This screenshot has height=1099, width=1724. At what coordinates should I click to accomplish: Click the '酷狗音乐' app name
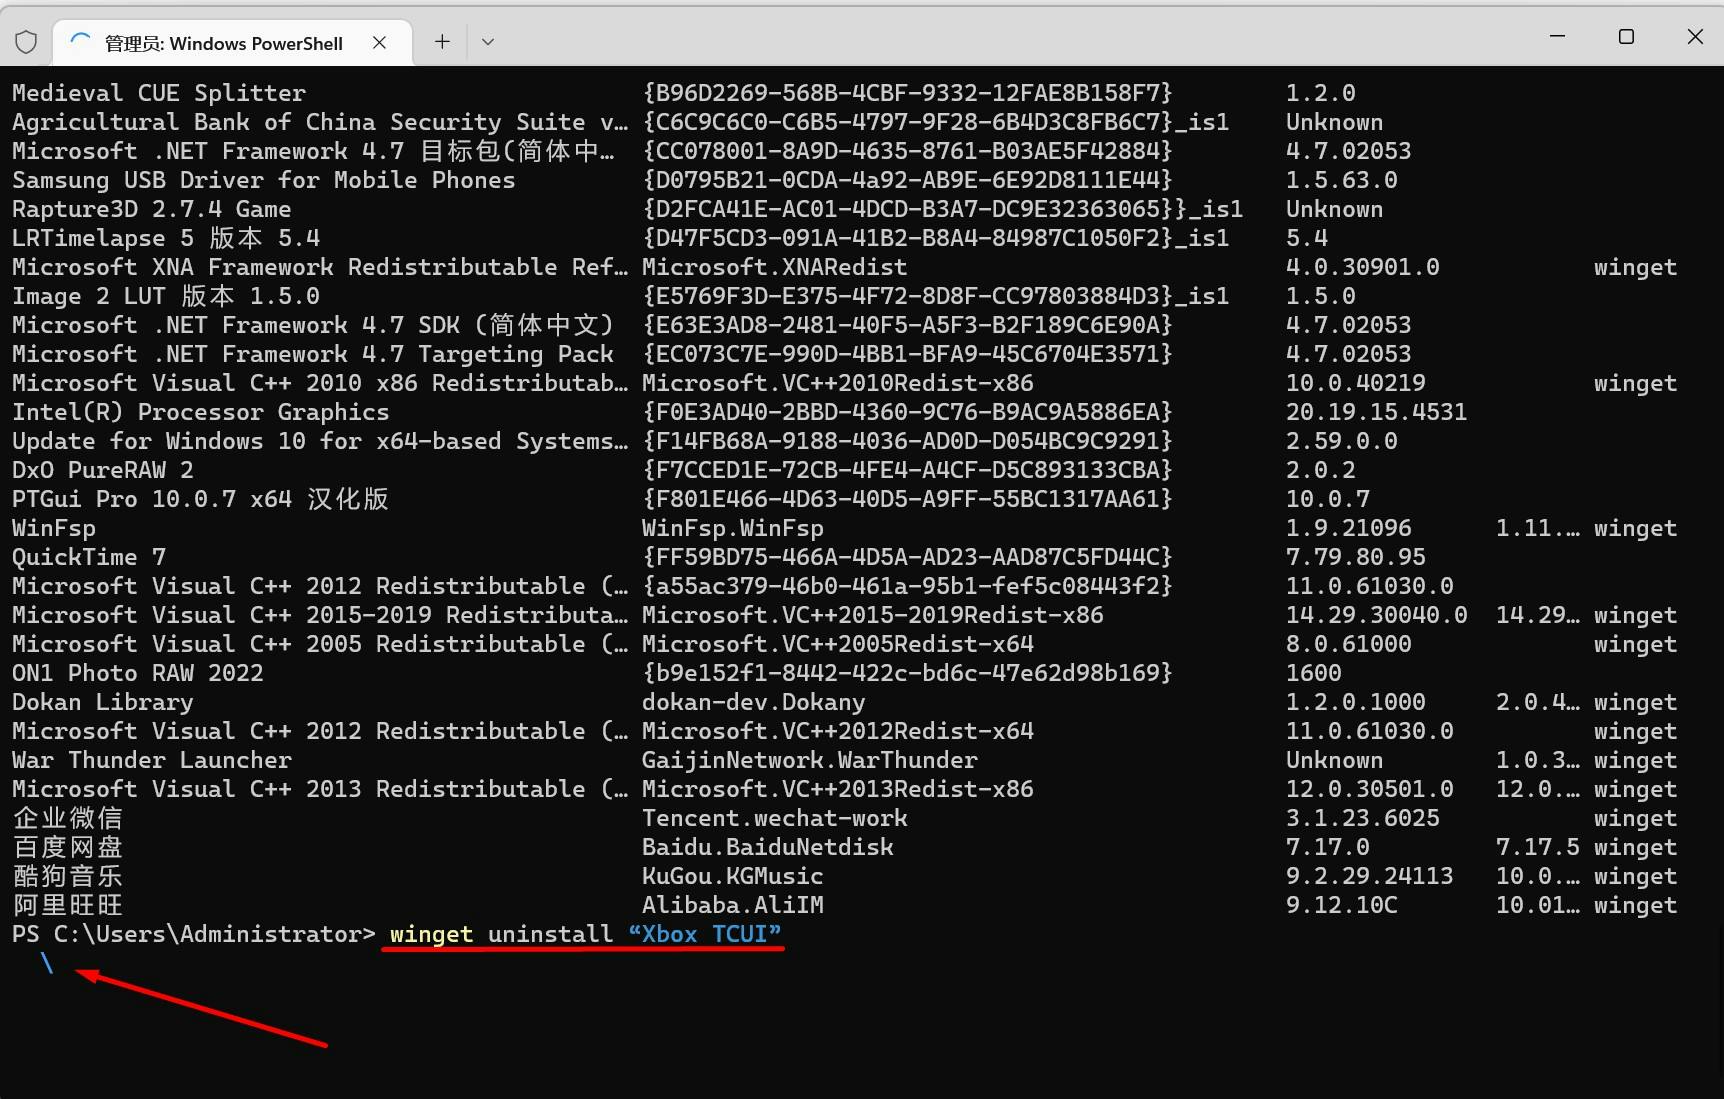click(68, 876)
